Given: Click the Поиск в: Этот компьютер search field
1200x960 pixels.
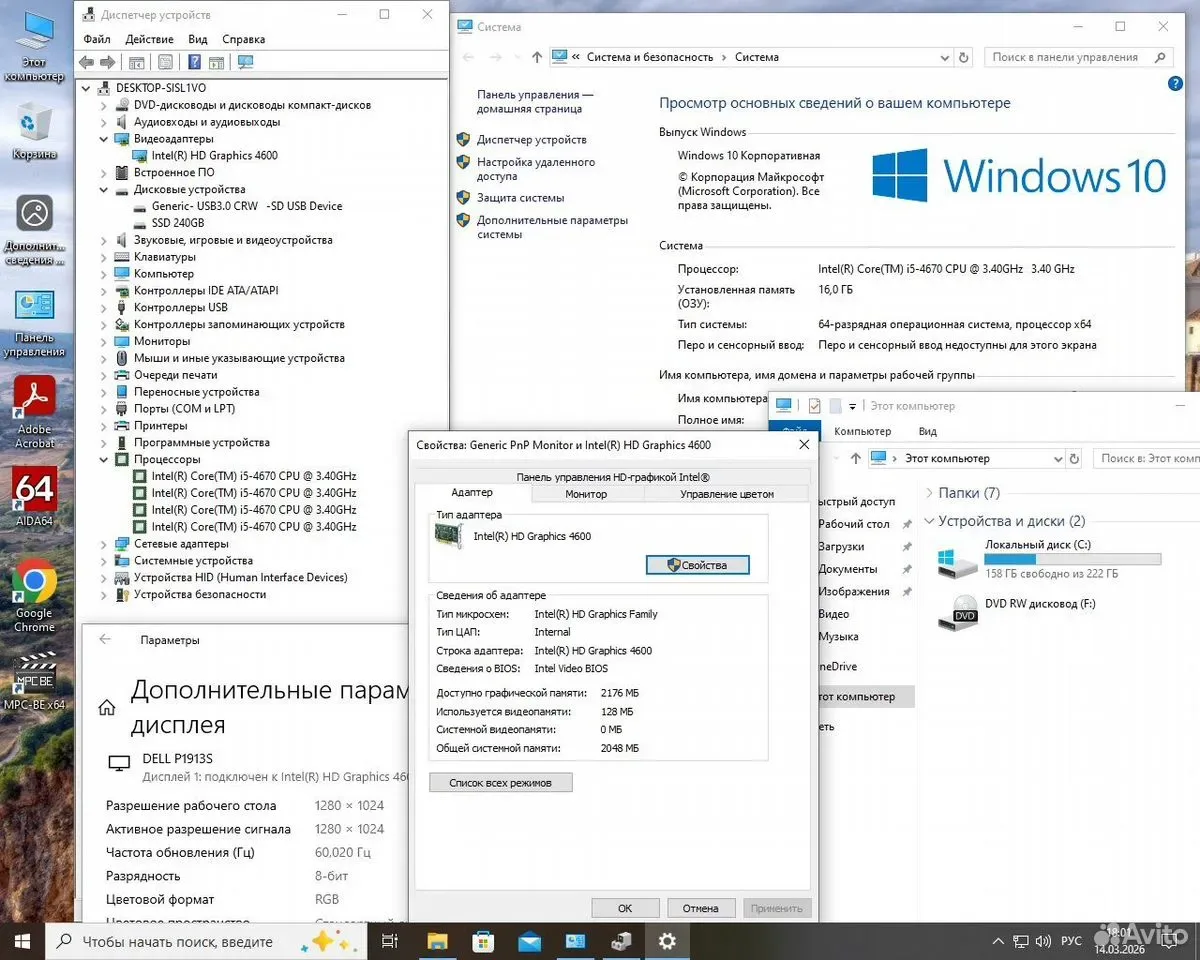Looking at the screenshot, I should point(1146,458).
